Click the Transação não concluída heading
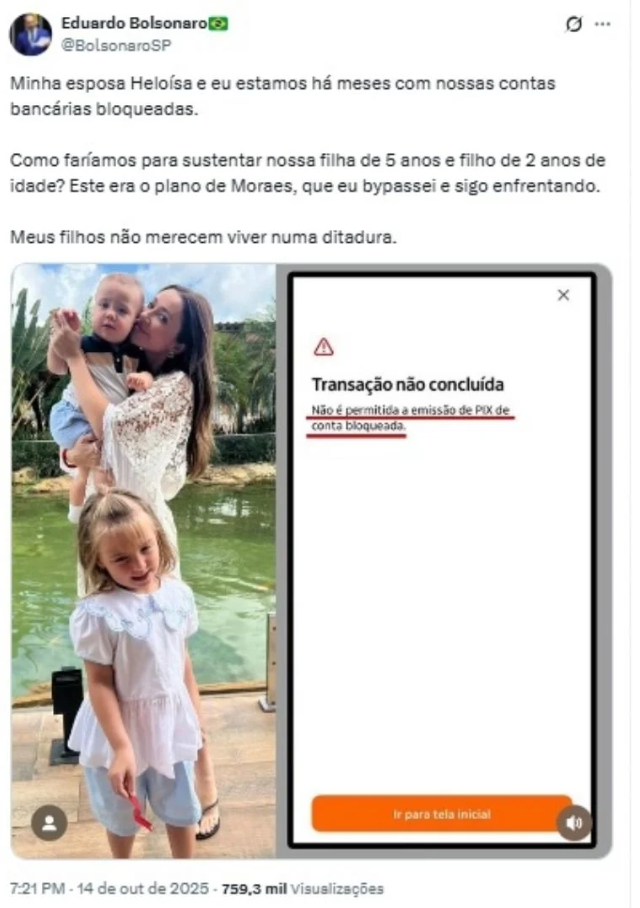 (408, 384)
